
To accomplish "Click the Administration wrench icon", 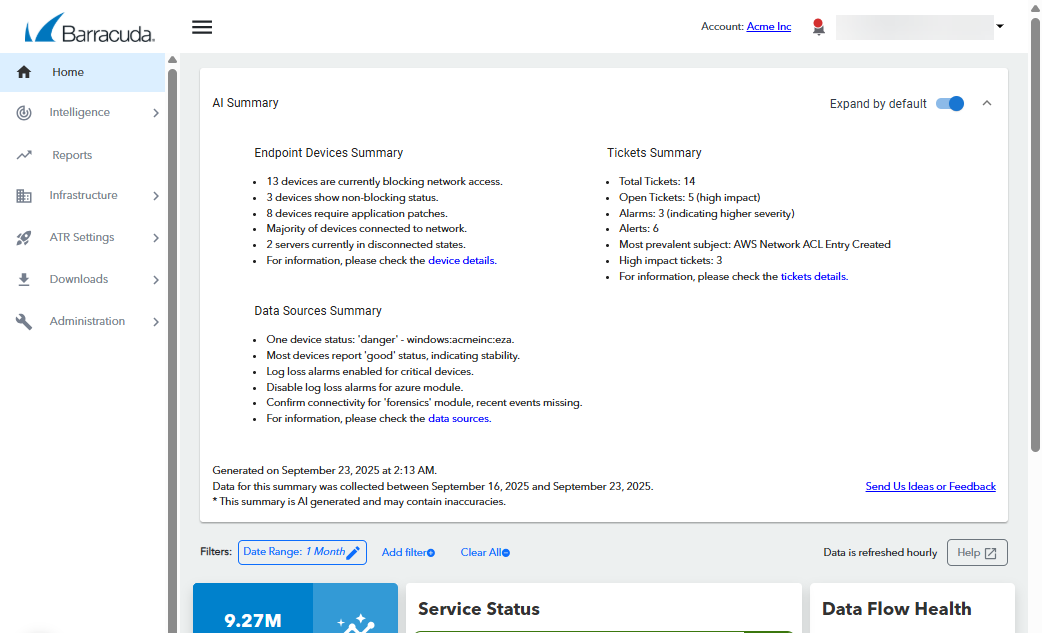I will click(24, 322).
